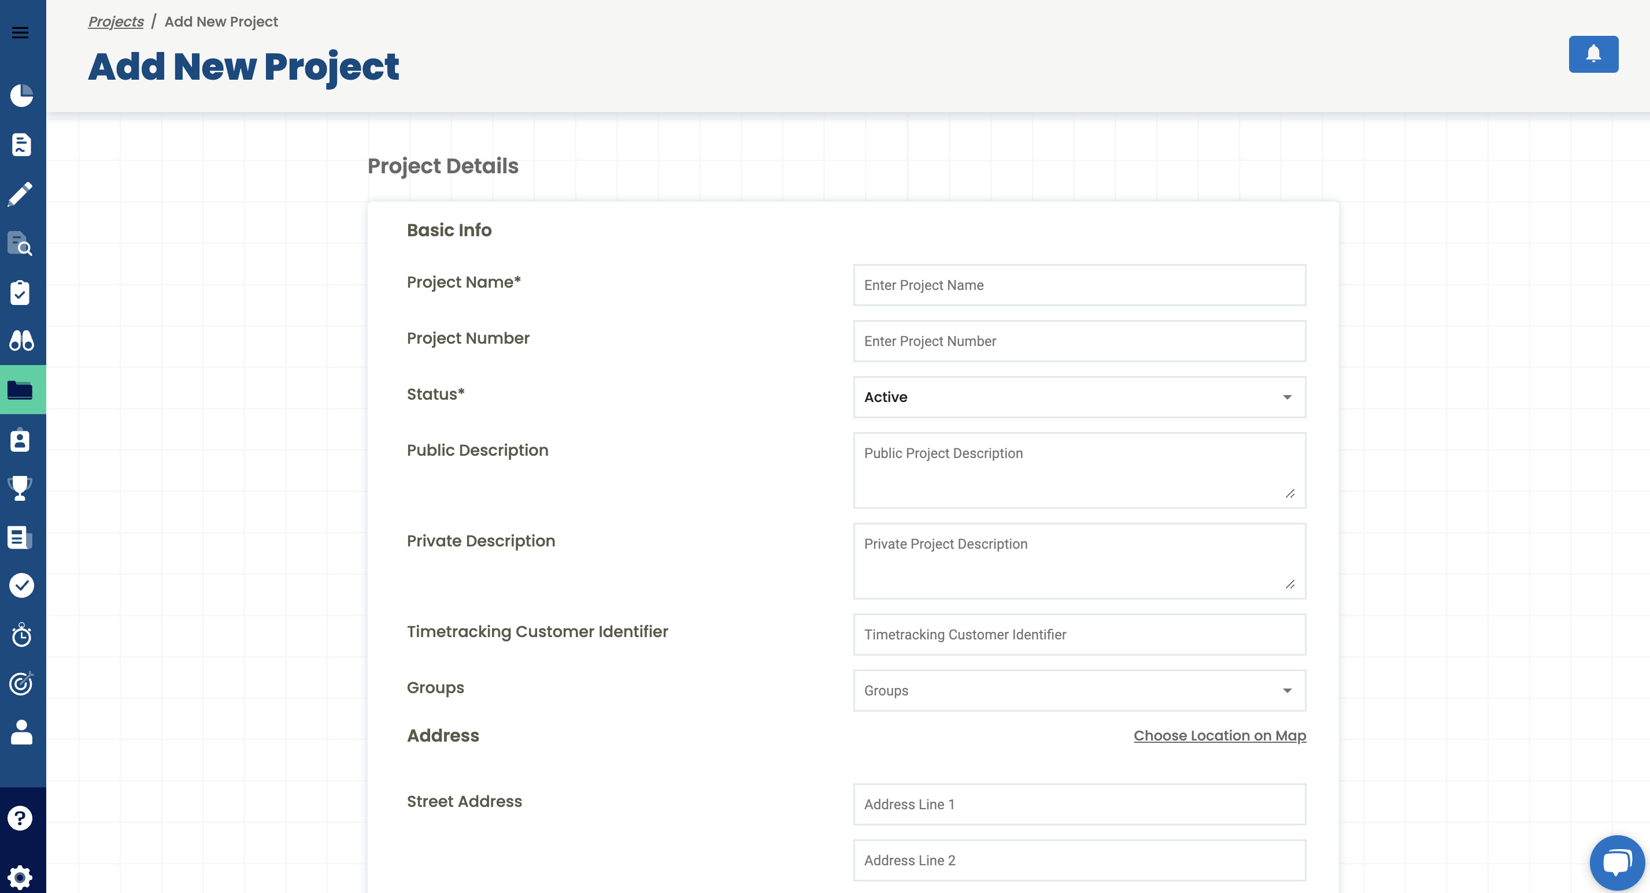Open the notification bell
The image size is (1650, 893).
[x=1593, y=54]
